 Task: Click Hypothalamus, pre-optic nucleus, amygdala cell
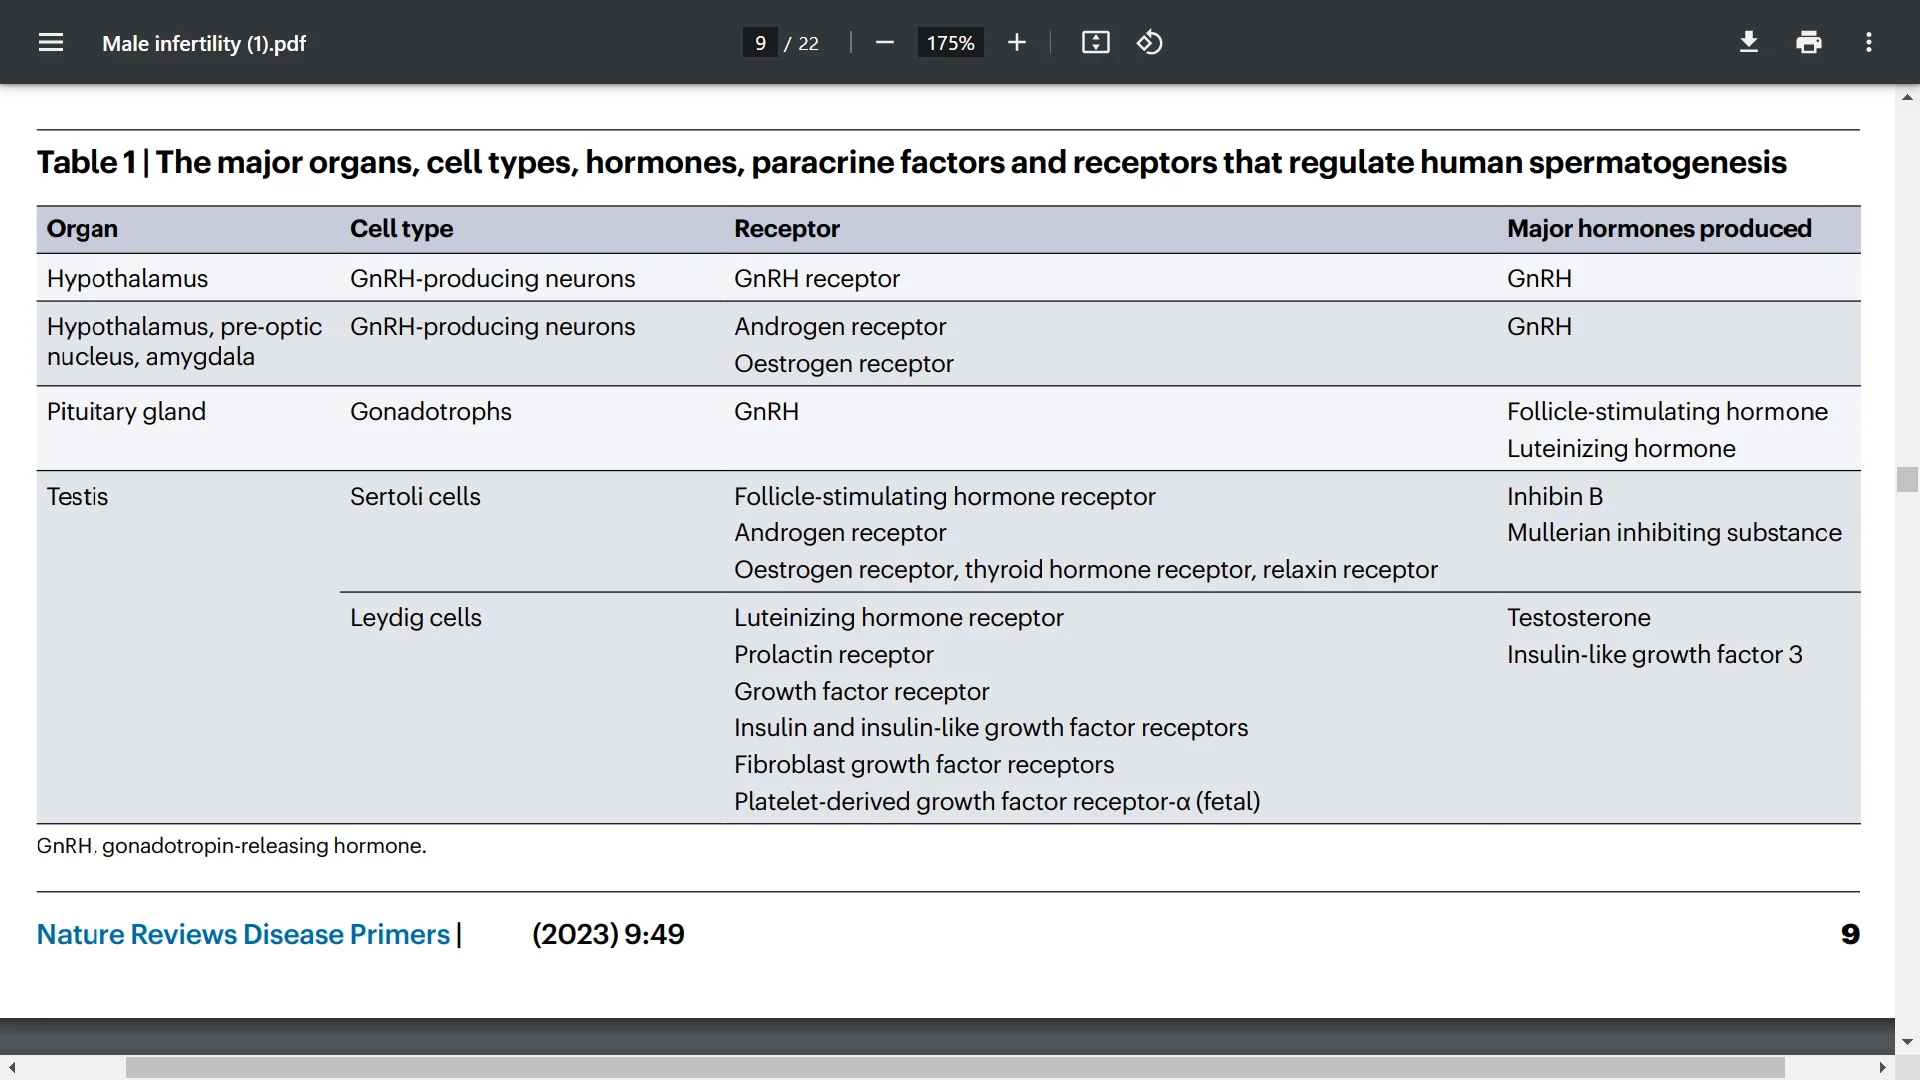tap(184, 342)
